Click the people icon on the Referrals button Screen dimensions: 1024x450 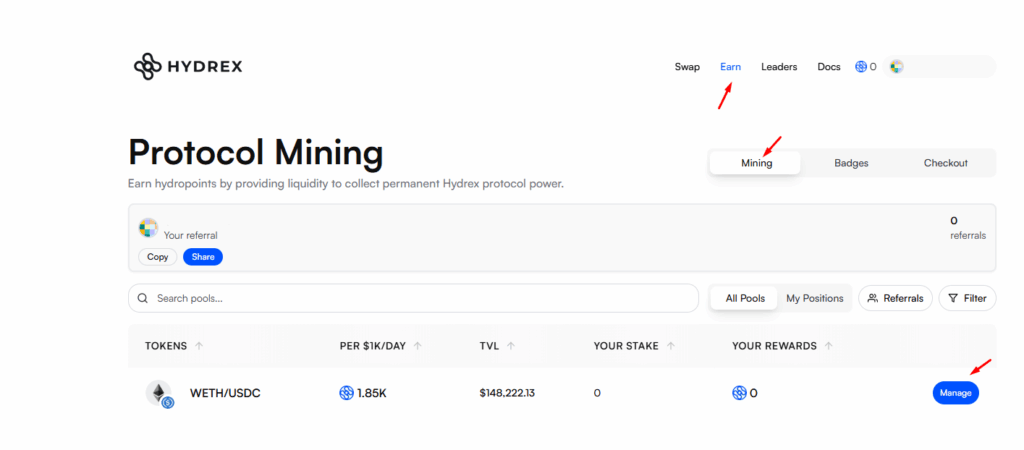tap(872, 298)
